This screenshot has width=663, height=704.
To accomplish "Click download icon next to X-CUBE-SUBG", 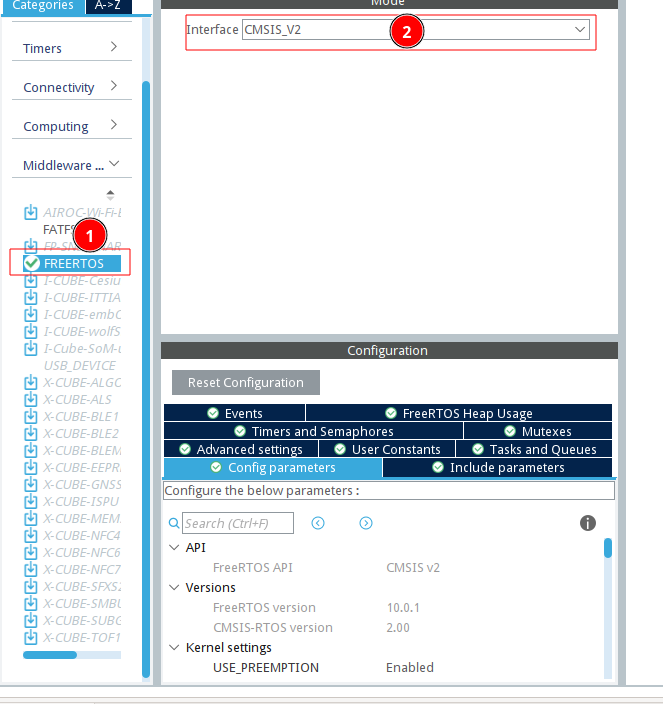I will point(31,621).
